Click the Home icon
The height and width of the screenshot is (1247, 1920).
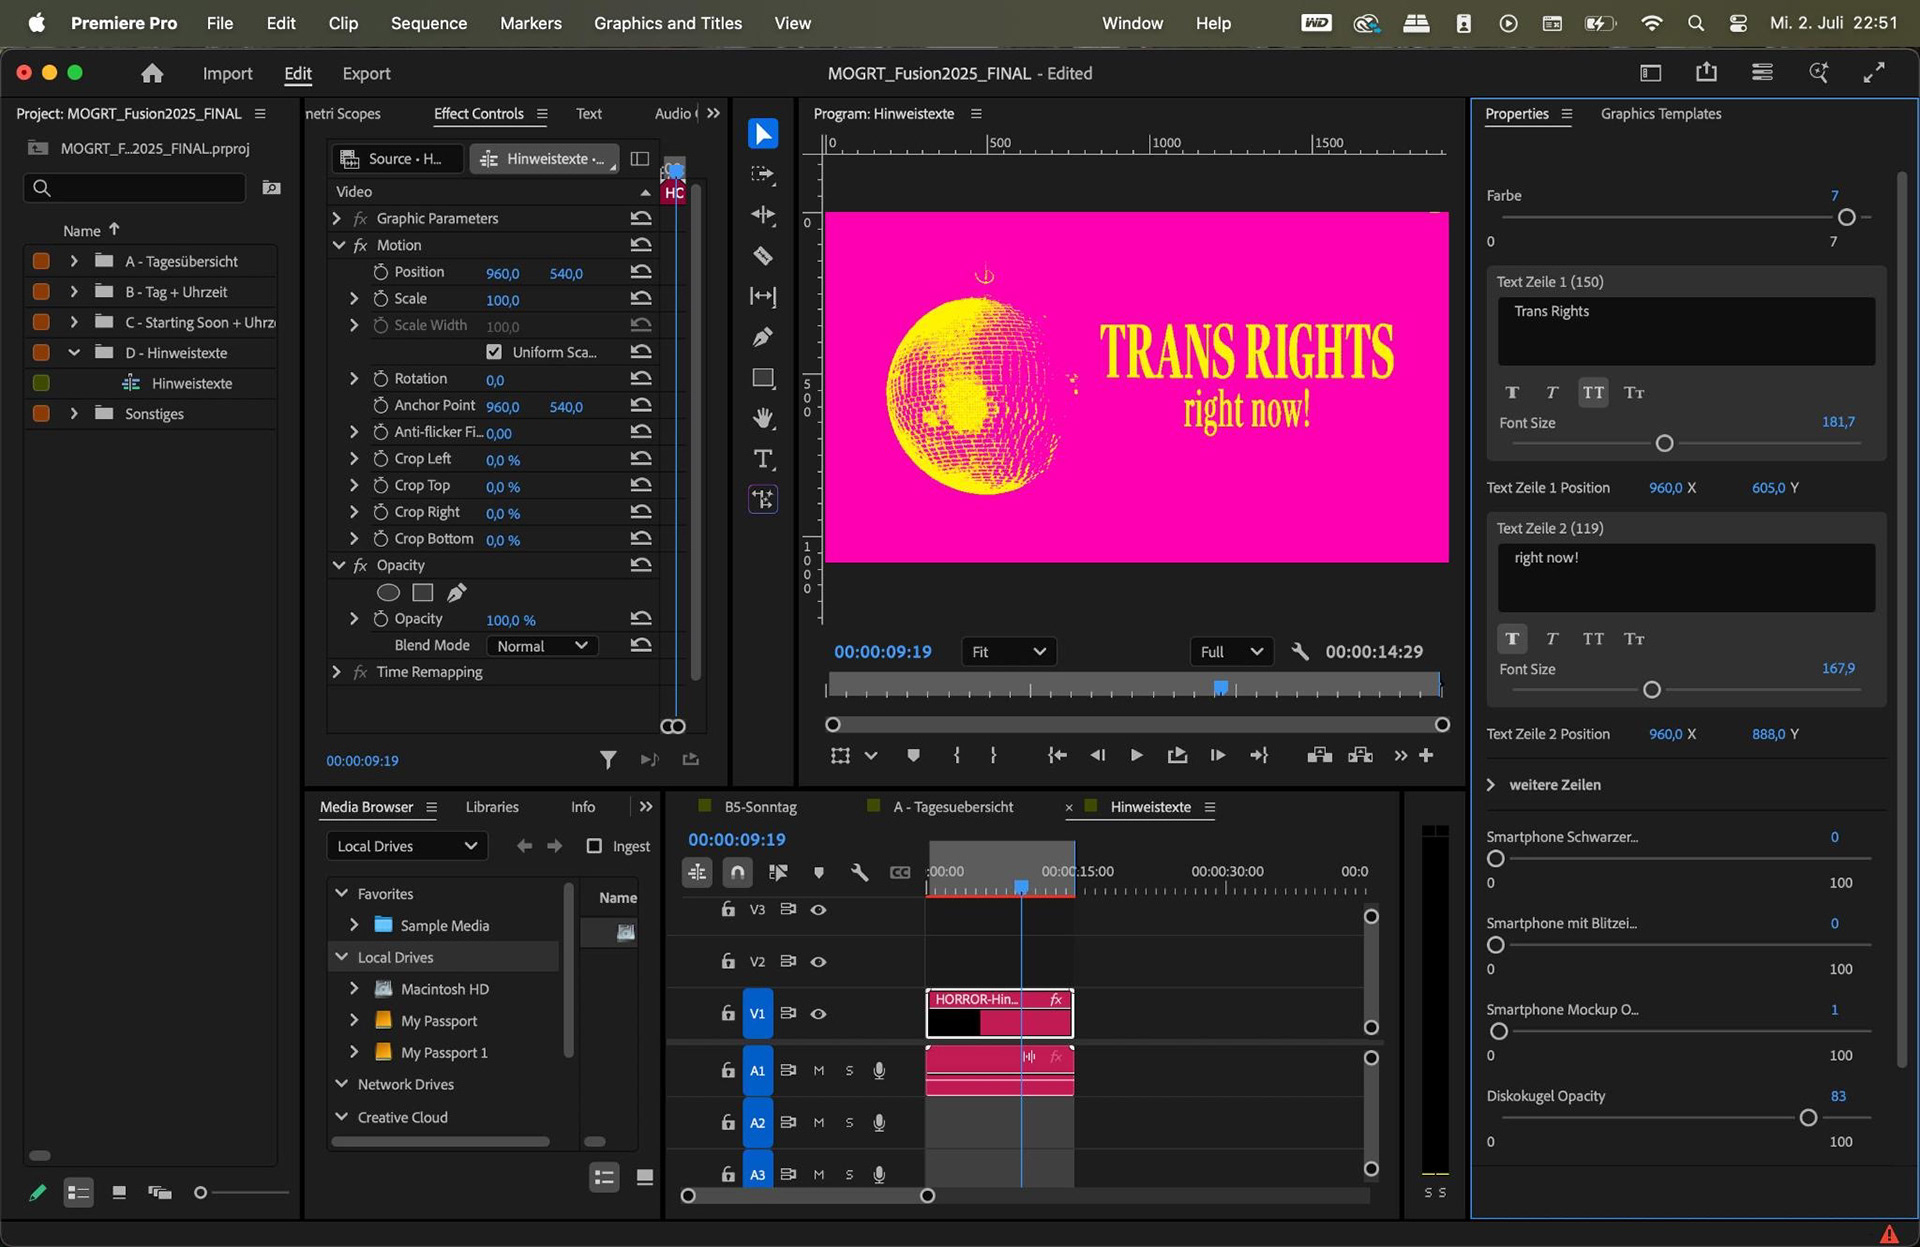[x=152, y=73]
